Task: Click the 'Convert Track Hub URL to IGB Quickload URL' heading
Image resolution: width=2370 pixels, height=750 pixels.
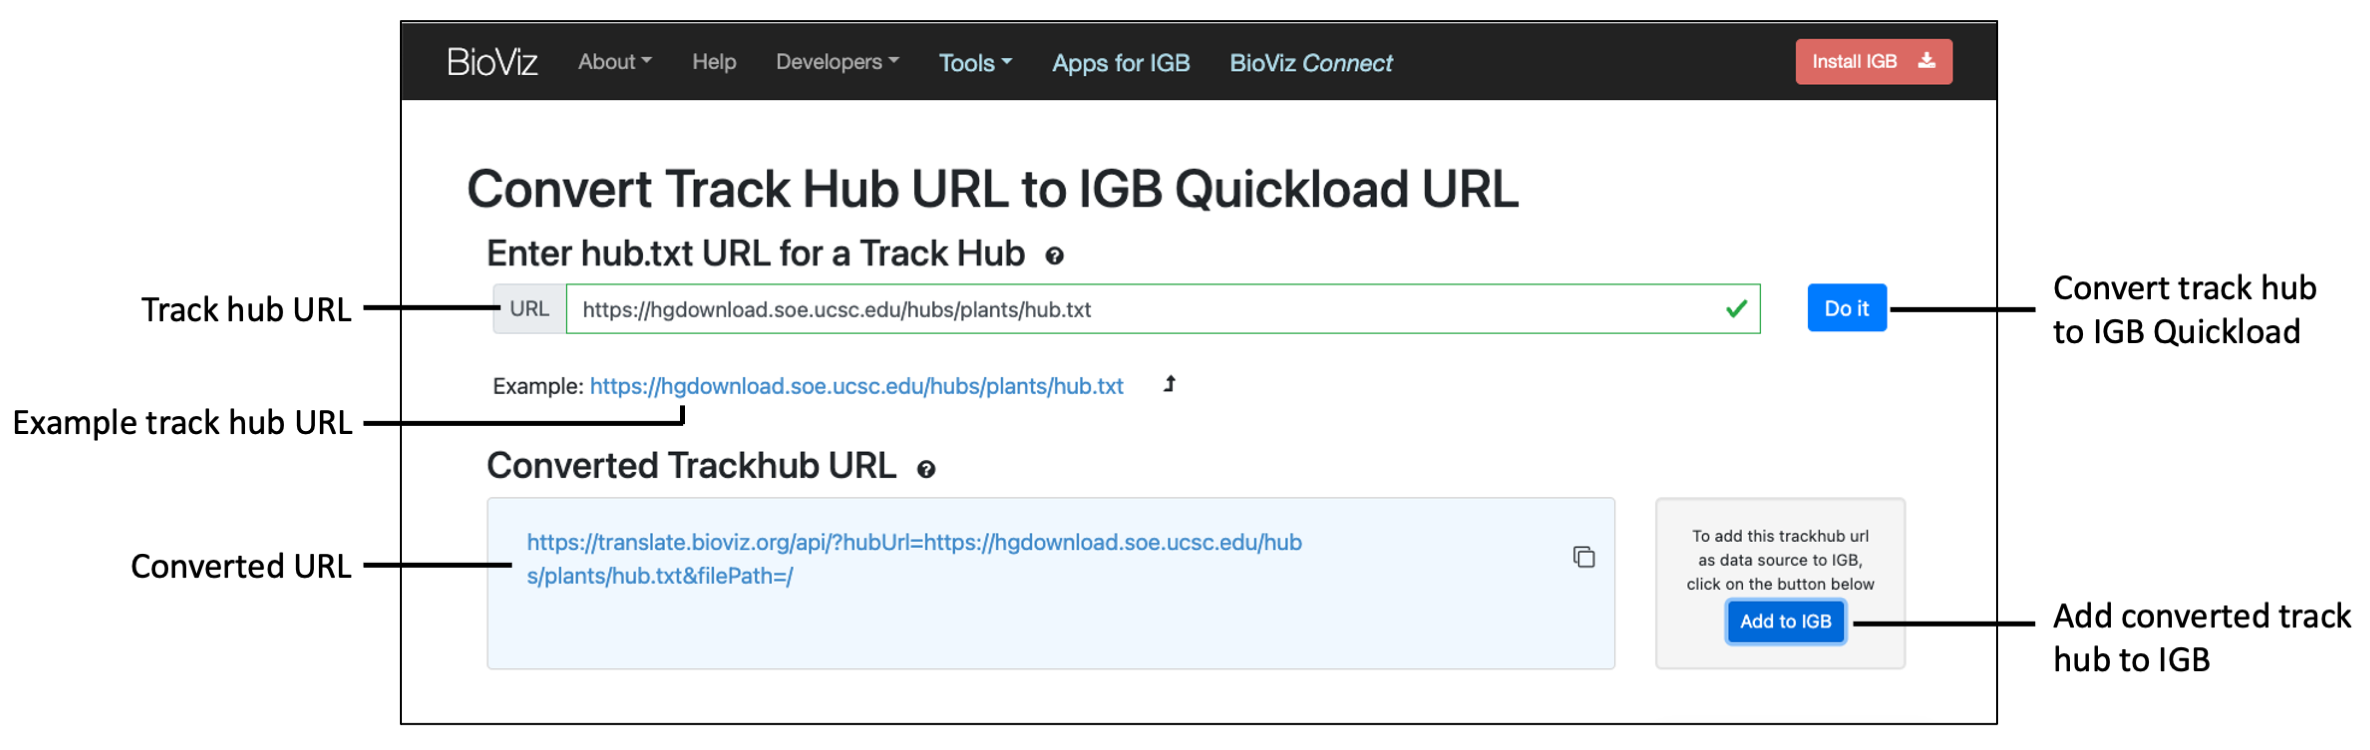Action: click(x=993, y=189)
